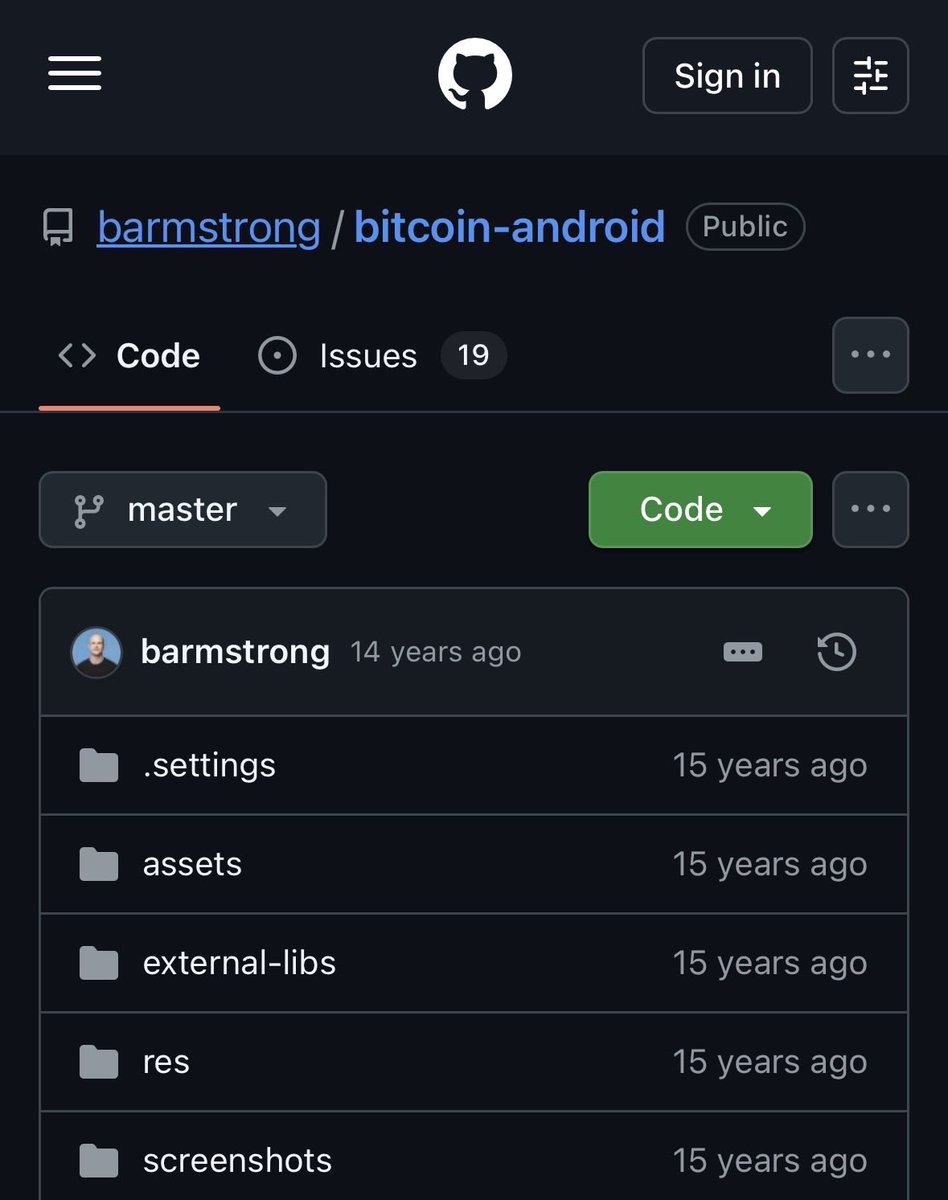The image size is (948, 1200).
Task: Open the external-libs folder
Action: (239, 963)
